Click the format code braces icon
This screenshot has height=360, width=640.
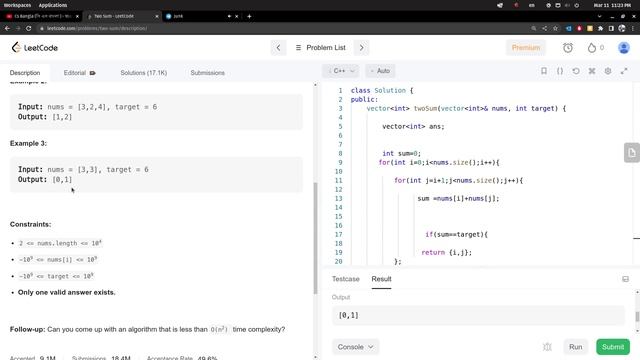[x=560, y=71]
